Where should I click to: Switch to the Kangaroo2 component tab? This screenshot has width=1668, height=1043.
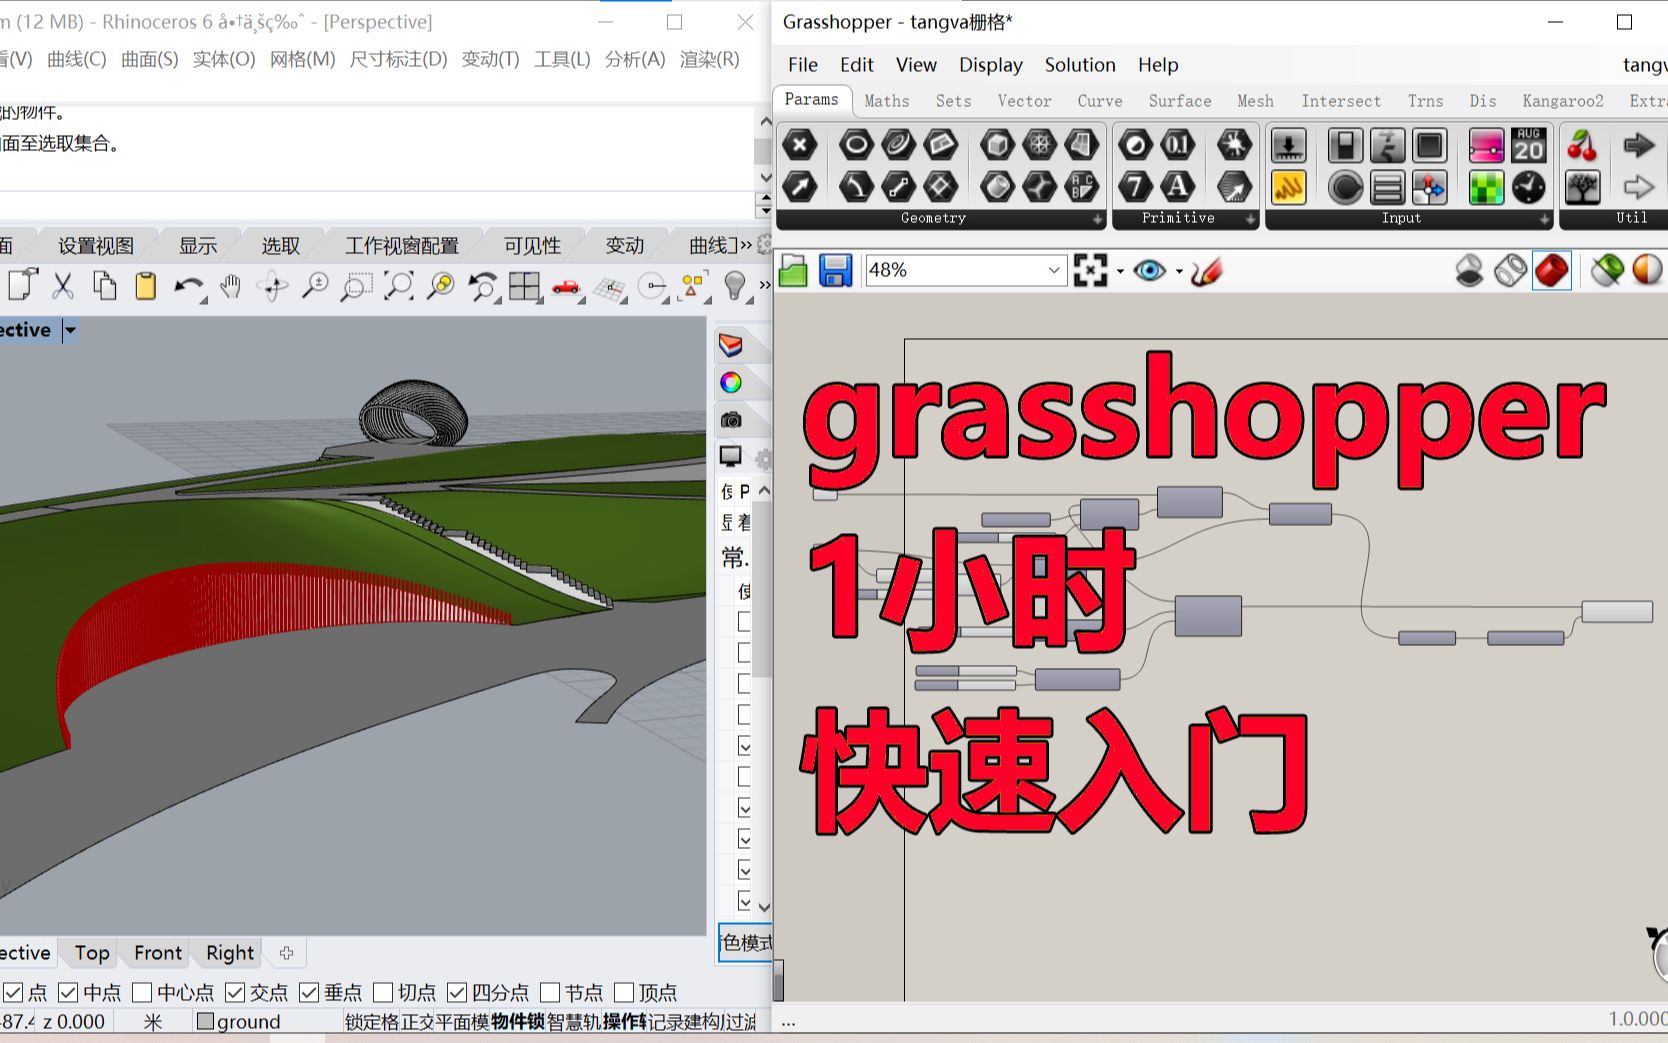(1563, 101)
